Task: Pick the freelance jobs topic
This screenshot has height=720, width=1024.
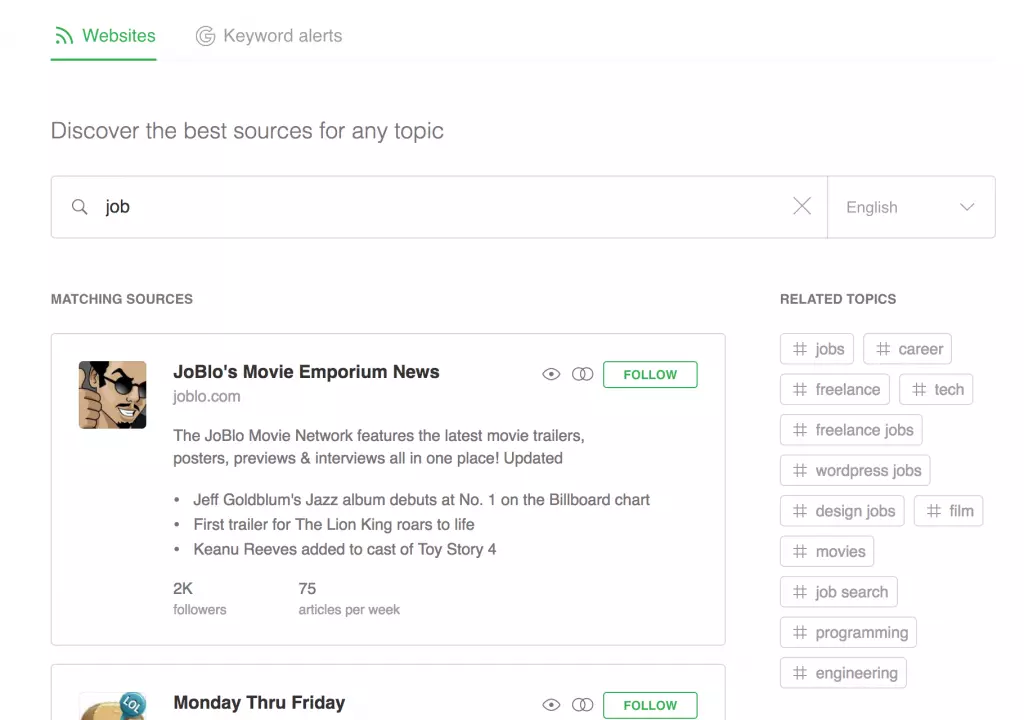Action: tap(852, 430)
